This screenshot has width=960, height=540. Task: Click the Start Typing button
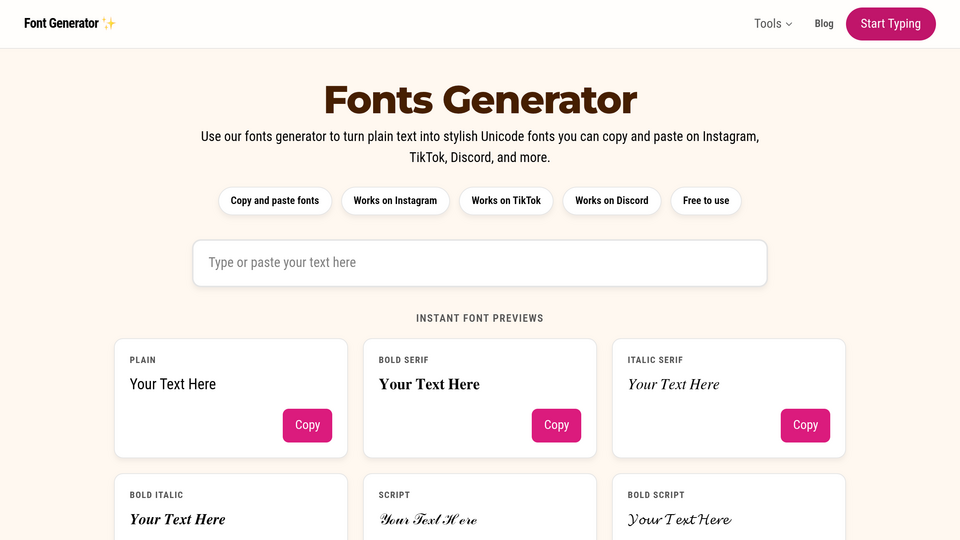pos(890,24)
